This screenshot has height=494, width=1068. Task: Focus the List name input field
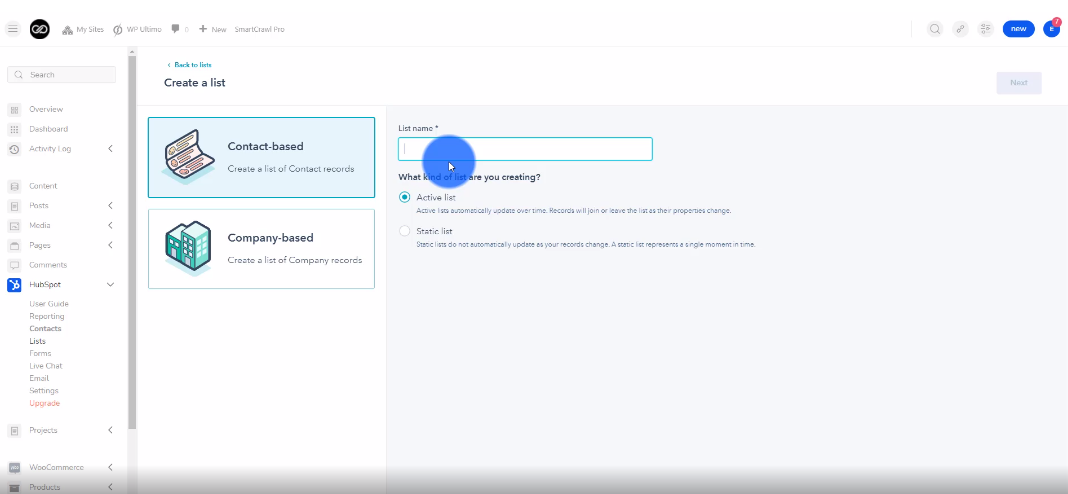click(525, 149)
